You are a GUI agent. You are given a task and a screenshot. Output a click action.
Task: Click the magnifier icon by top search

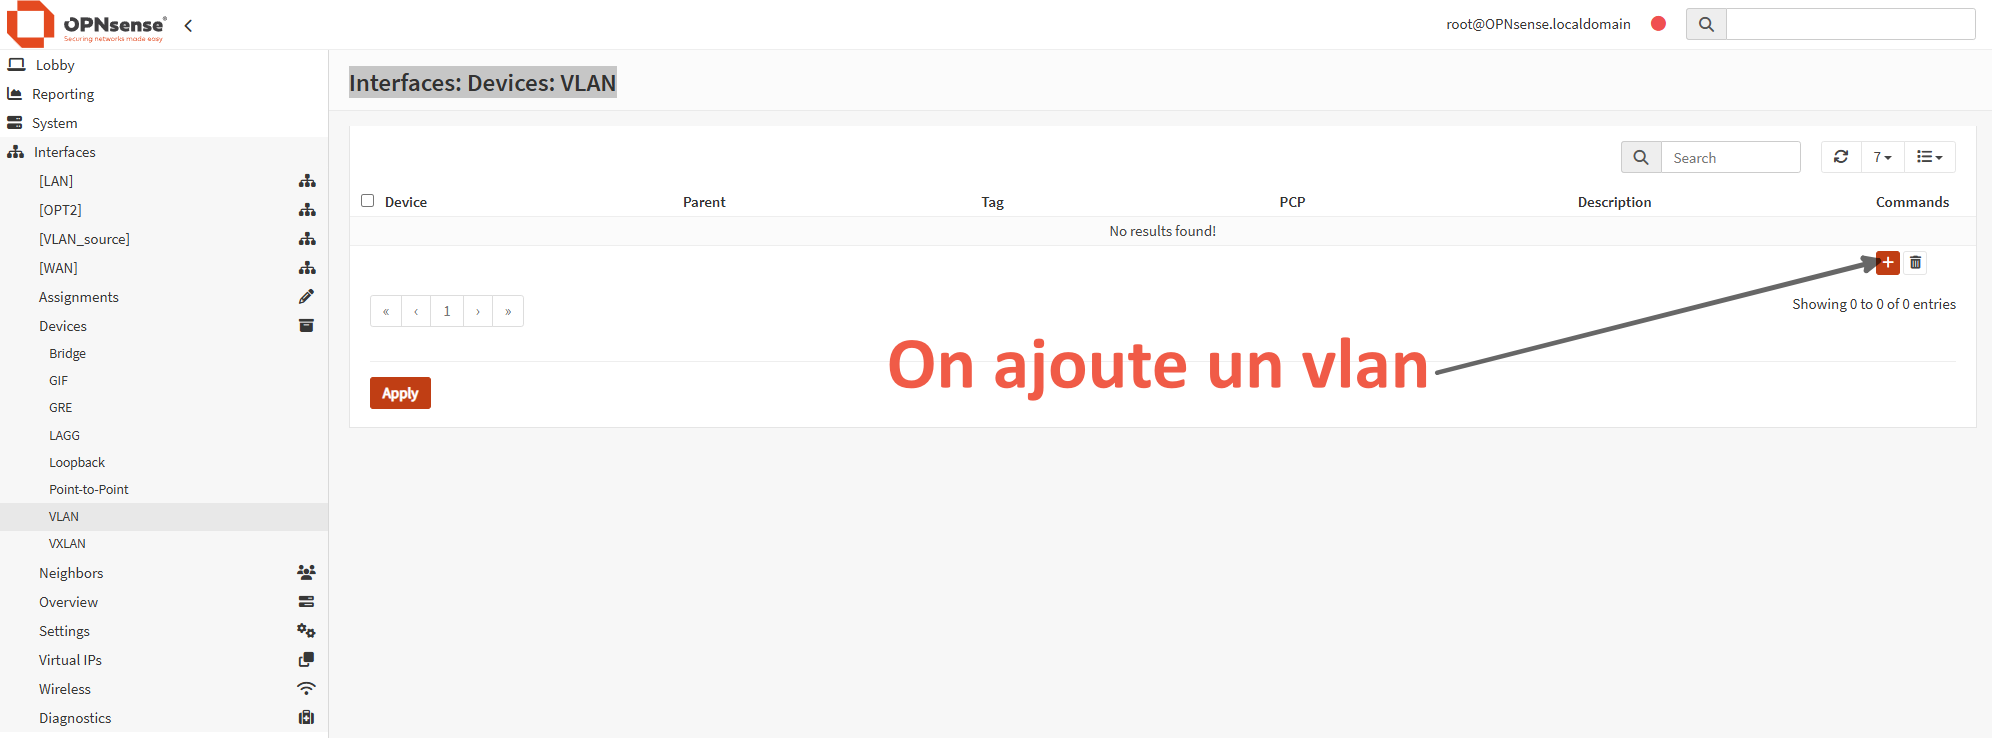(1706, 25)
